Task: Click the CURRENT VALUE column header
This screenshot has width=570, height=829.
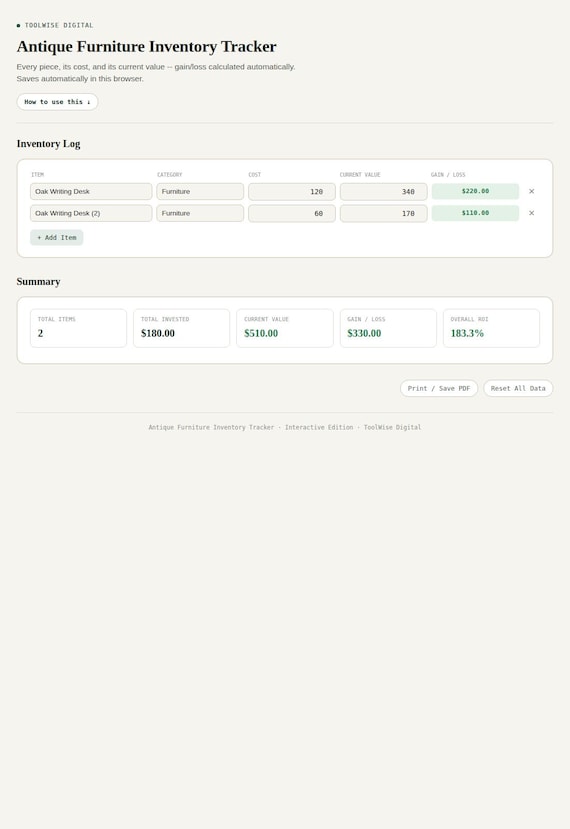Action: 360,174
